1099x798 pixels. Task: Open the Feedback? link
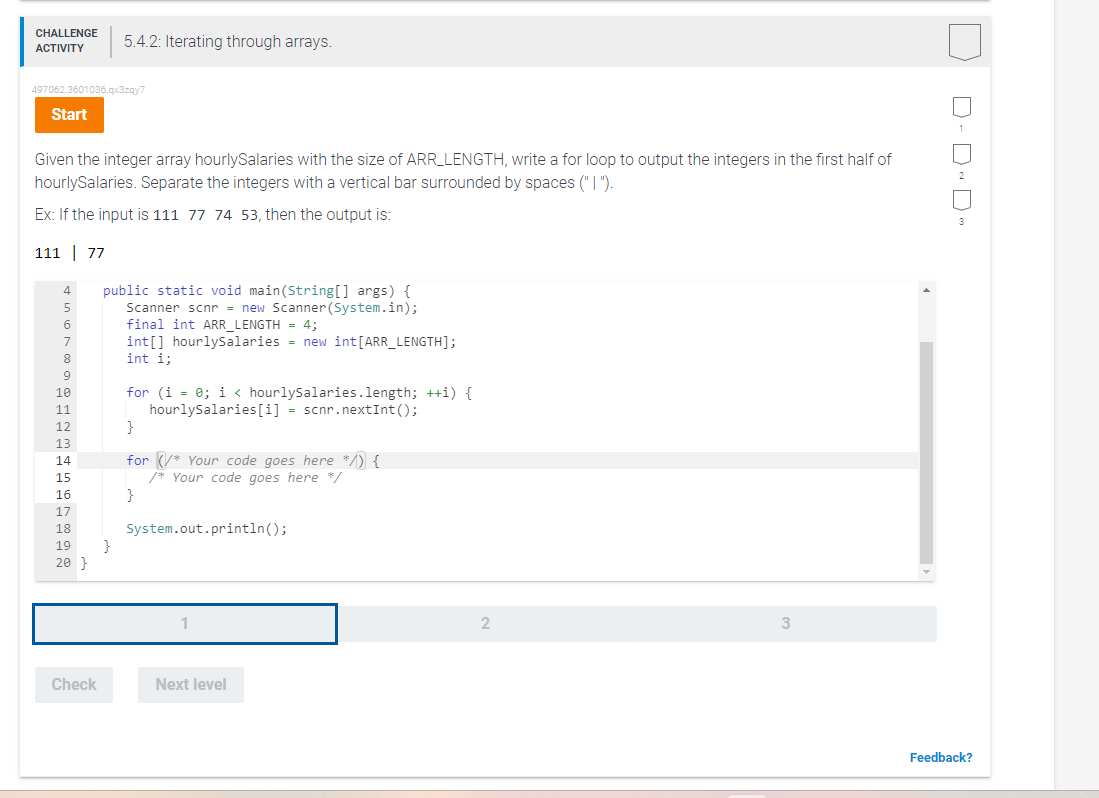[941, 757]
